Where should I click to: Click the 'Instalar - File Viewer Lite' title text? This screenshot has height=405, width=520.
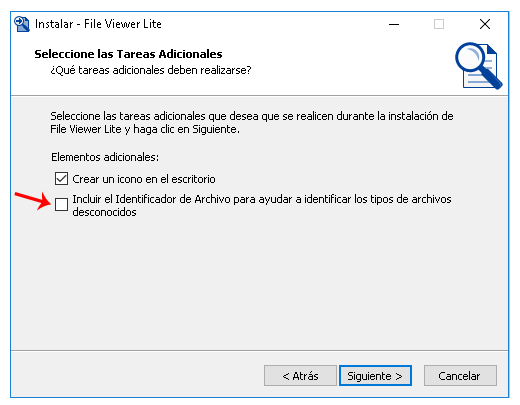coord(98,24)
